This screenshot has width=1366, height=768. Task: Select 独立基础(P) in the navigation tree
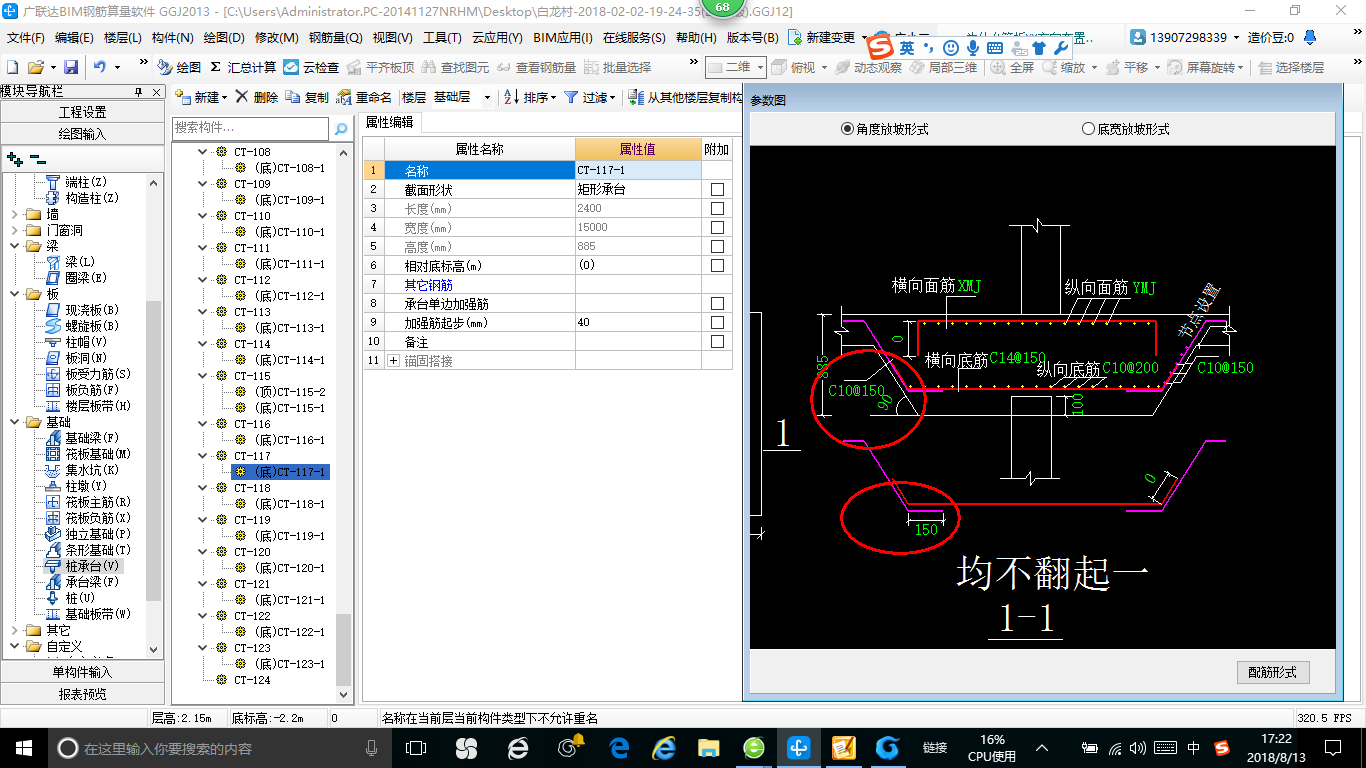98,534
